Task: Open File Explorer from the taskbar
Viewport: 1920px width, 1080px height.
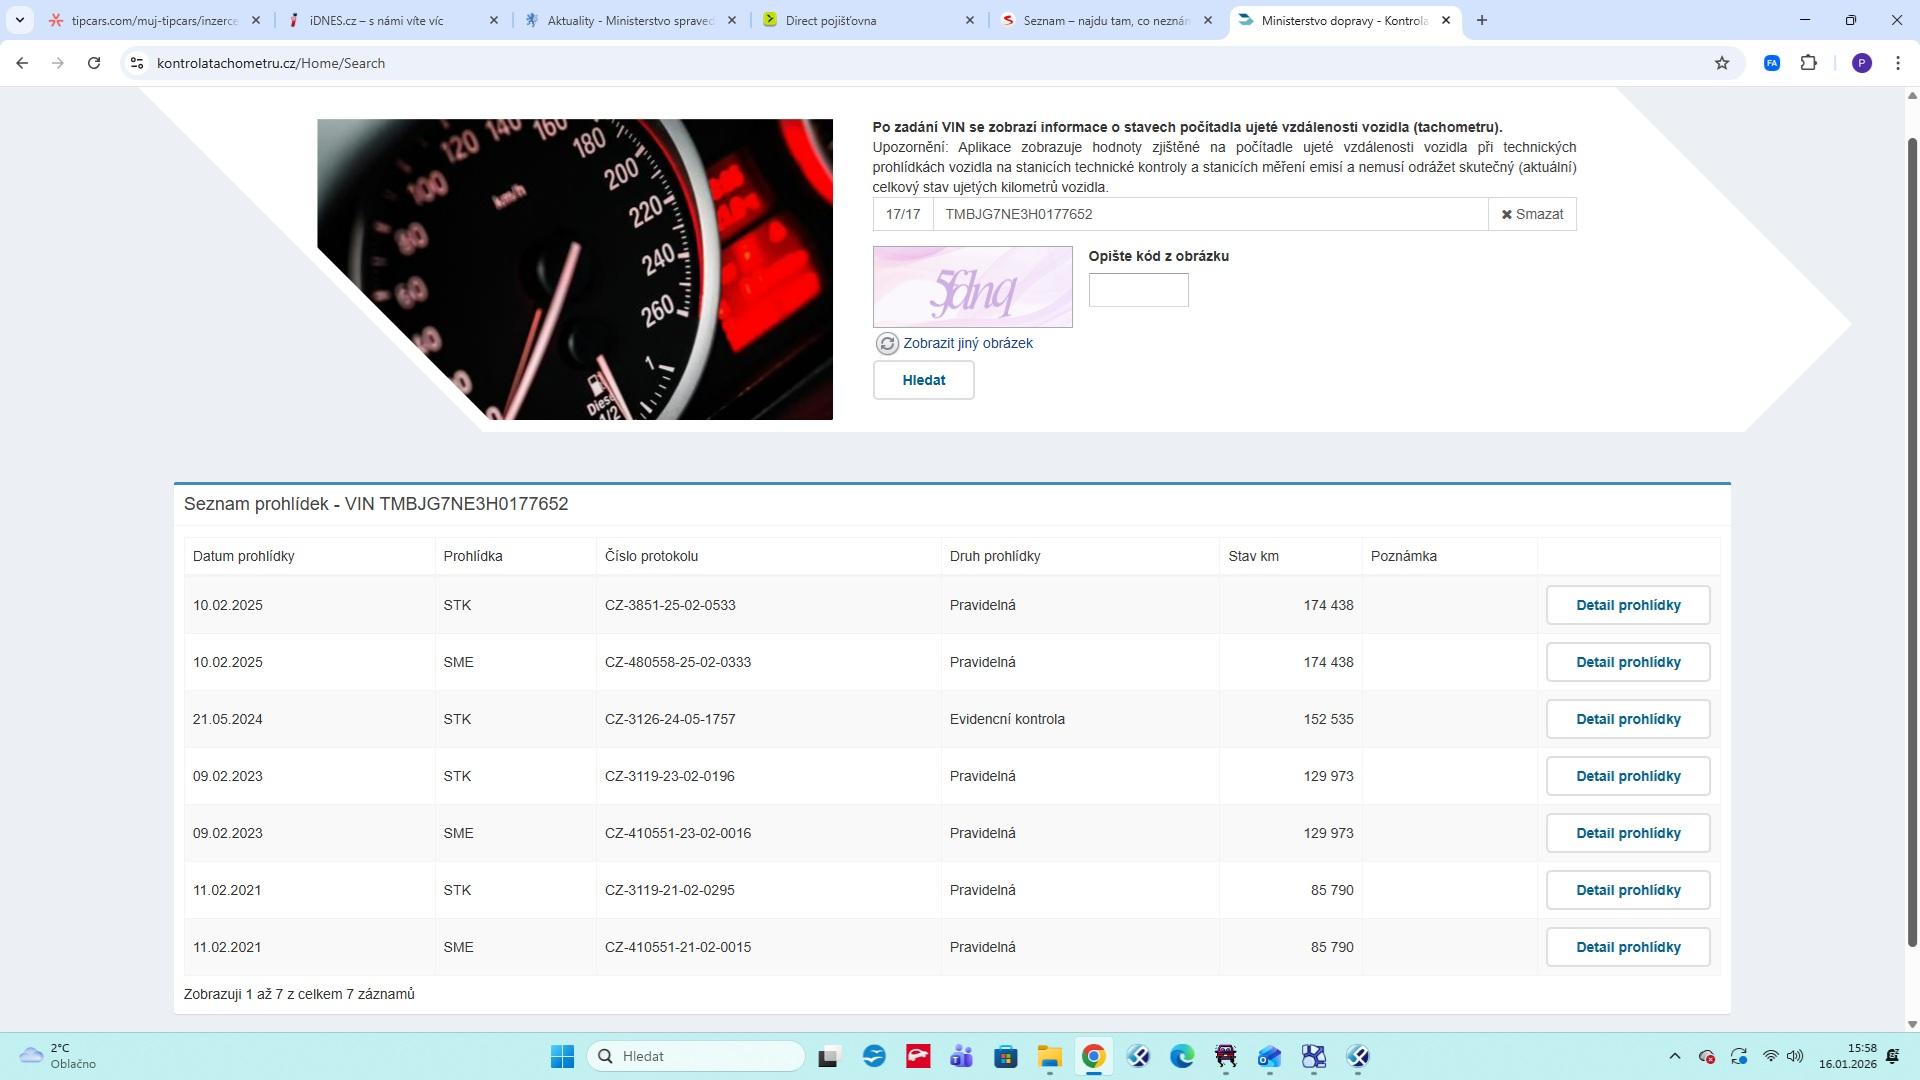Action: (1049, 1056)
